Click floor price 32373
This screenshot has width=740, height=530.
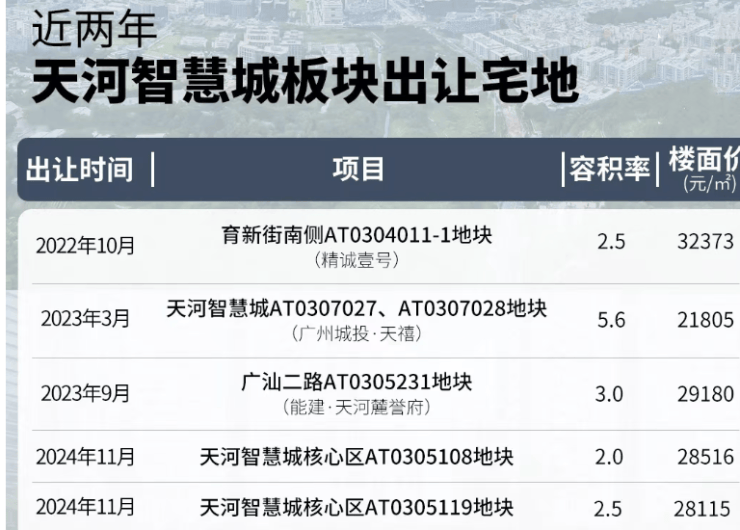(706, 242)
